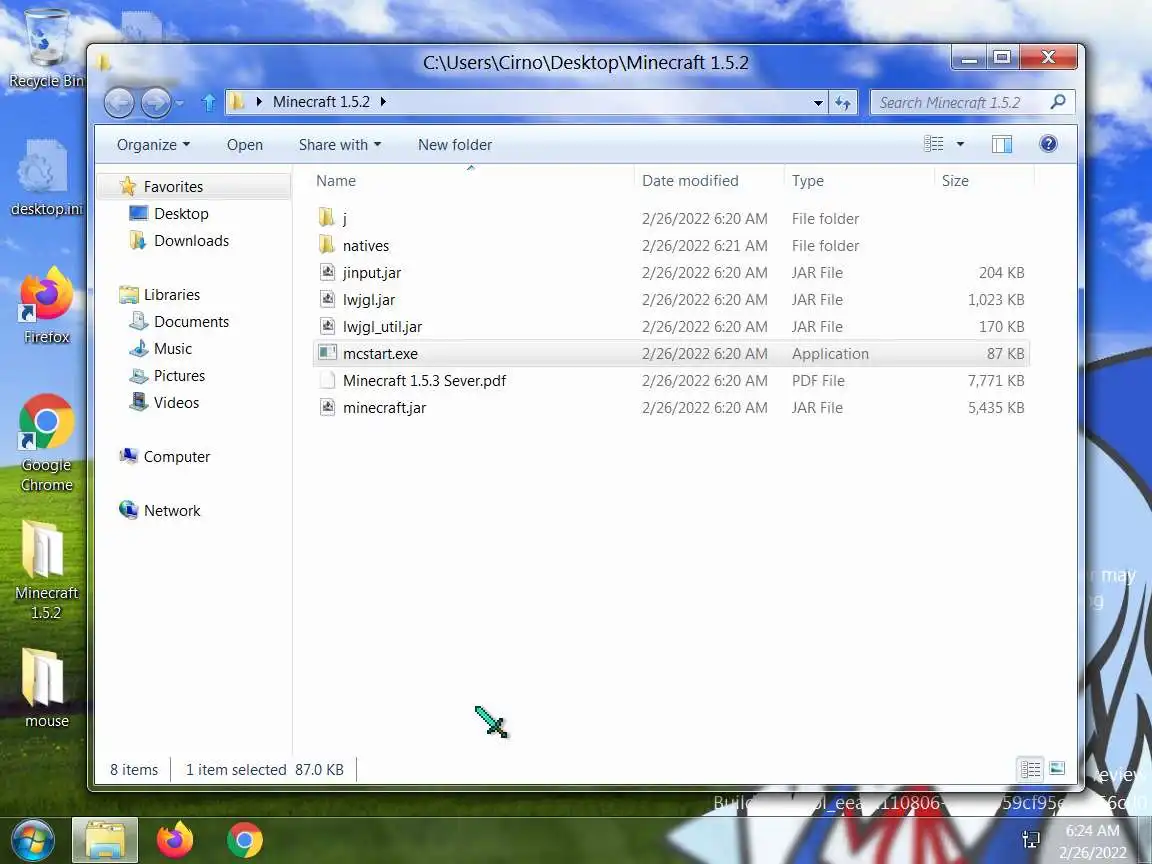This screenshot has height=864, width=1152.
Task: Go up one folder level arrow
Action: point(209,102)
